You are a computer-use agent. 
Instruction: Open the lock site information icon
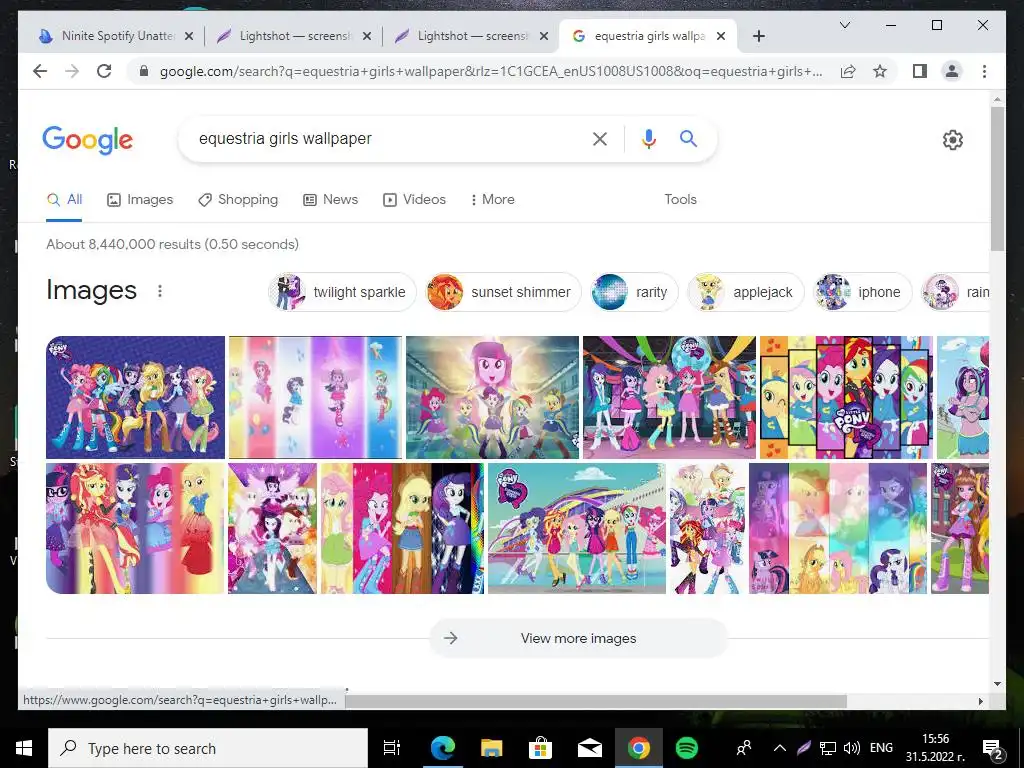pyautogui.click(x=144, y=71)
